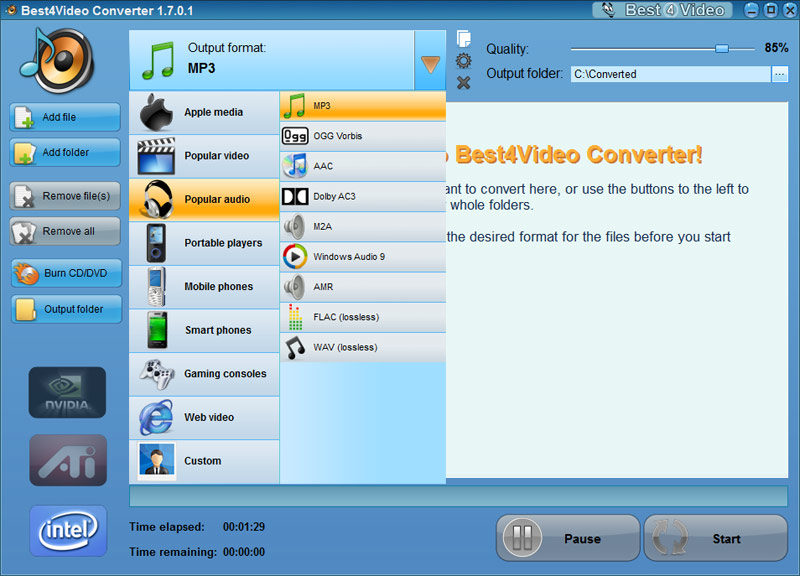This screenshot has width=800, height=576.
Task: Click the Remove all button
Action: (x=65, y=231)
